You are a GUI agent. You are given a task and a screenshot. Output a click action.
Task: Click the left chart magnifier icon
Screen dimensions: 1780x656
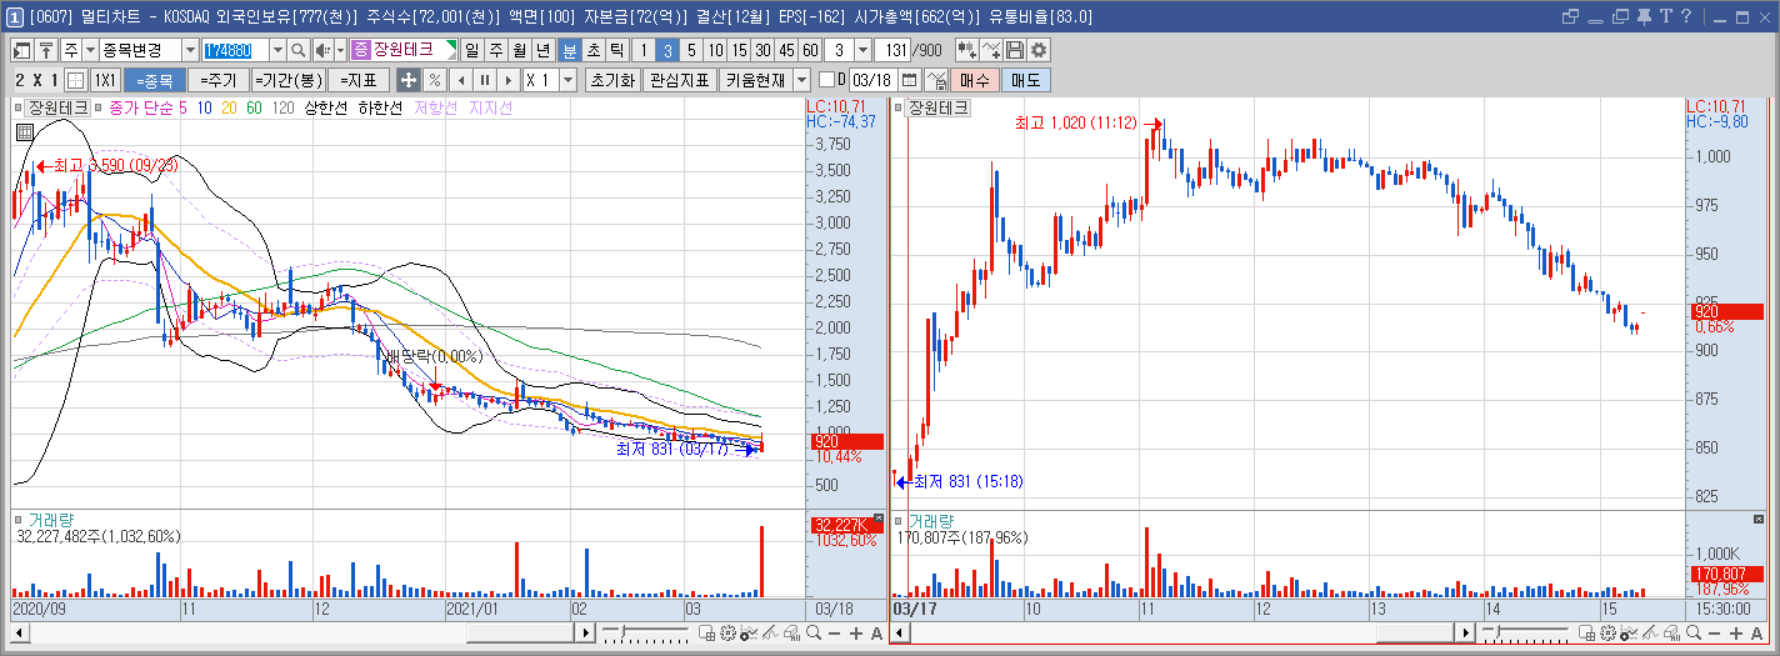coord(813,633)
